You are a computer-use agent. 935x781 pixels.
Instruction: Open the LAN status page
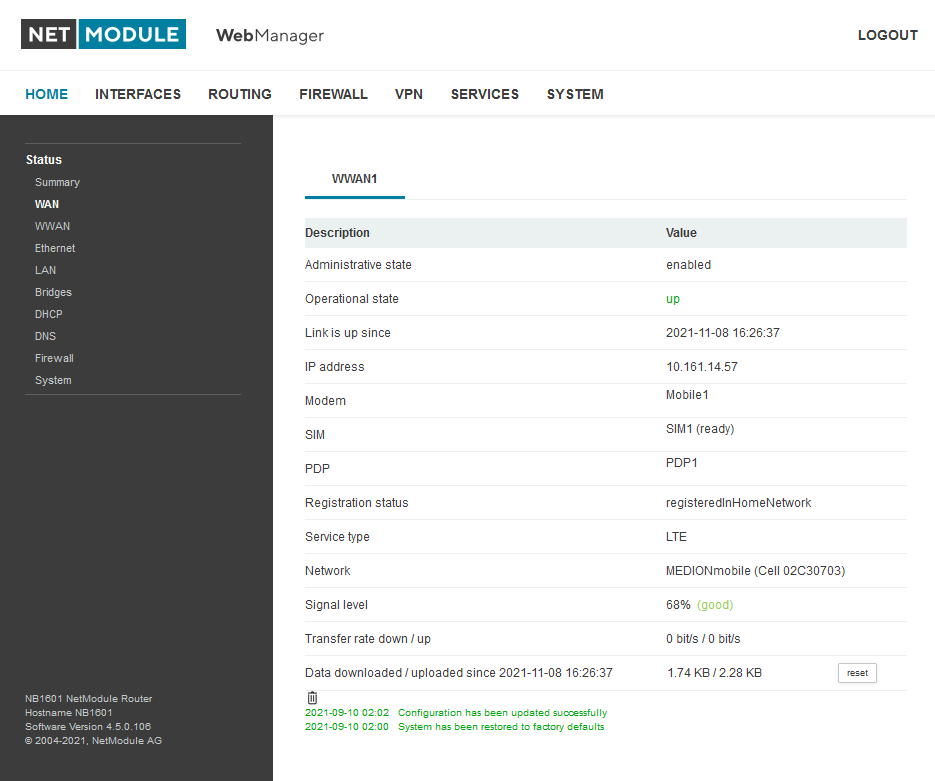[x=45, y=270]
